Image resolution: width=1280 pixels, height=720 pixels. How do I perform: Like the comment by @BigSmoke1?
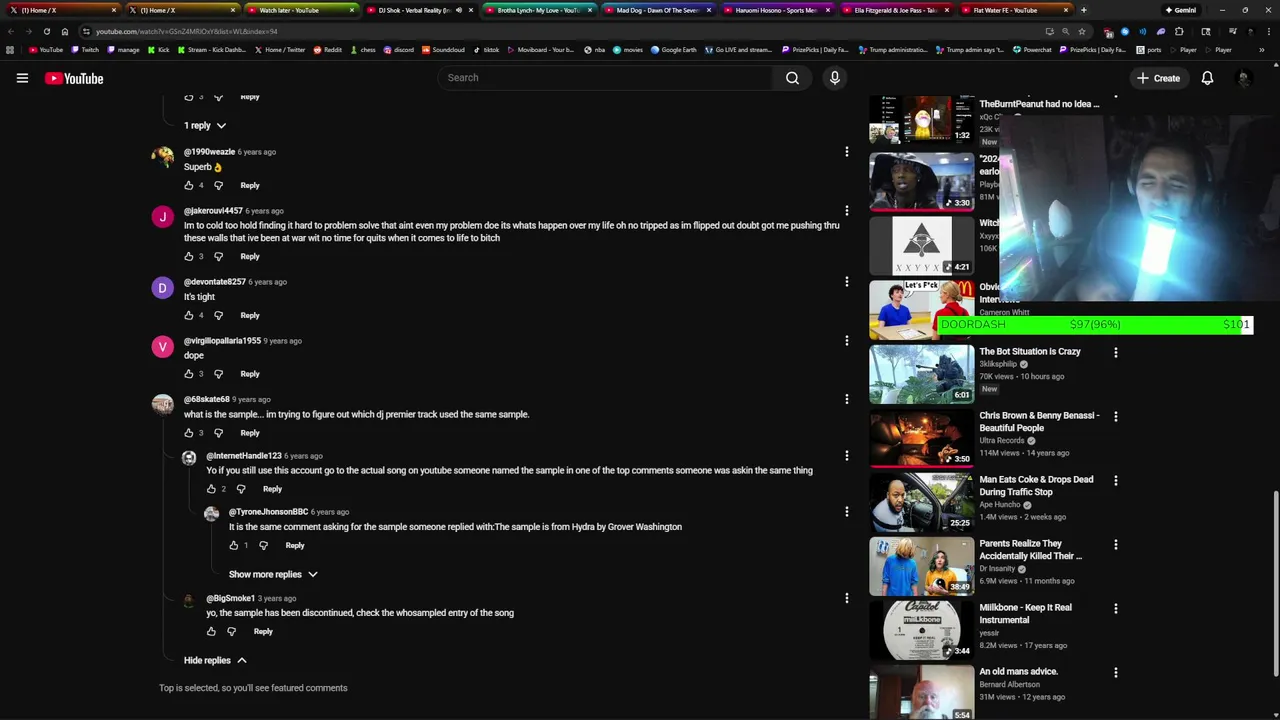pos(211,631)
